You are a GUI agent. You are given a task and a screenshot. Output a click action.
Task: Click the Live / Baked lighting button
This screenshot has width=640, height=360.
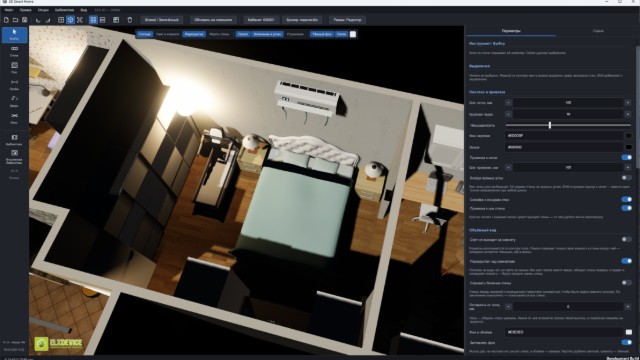point(162,20)
